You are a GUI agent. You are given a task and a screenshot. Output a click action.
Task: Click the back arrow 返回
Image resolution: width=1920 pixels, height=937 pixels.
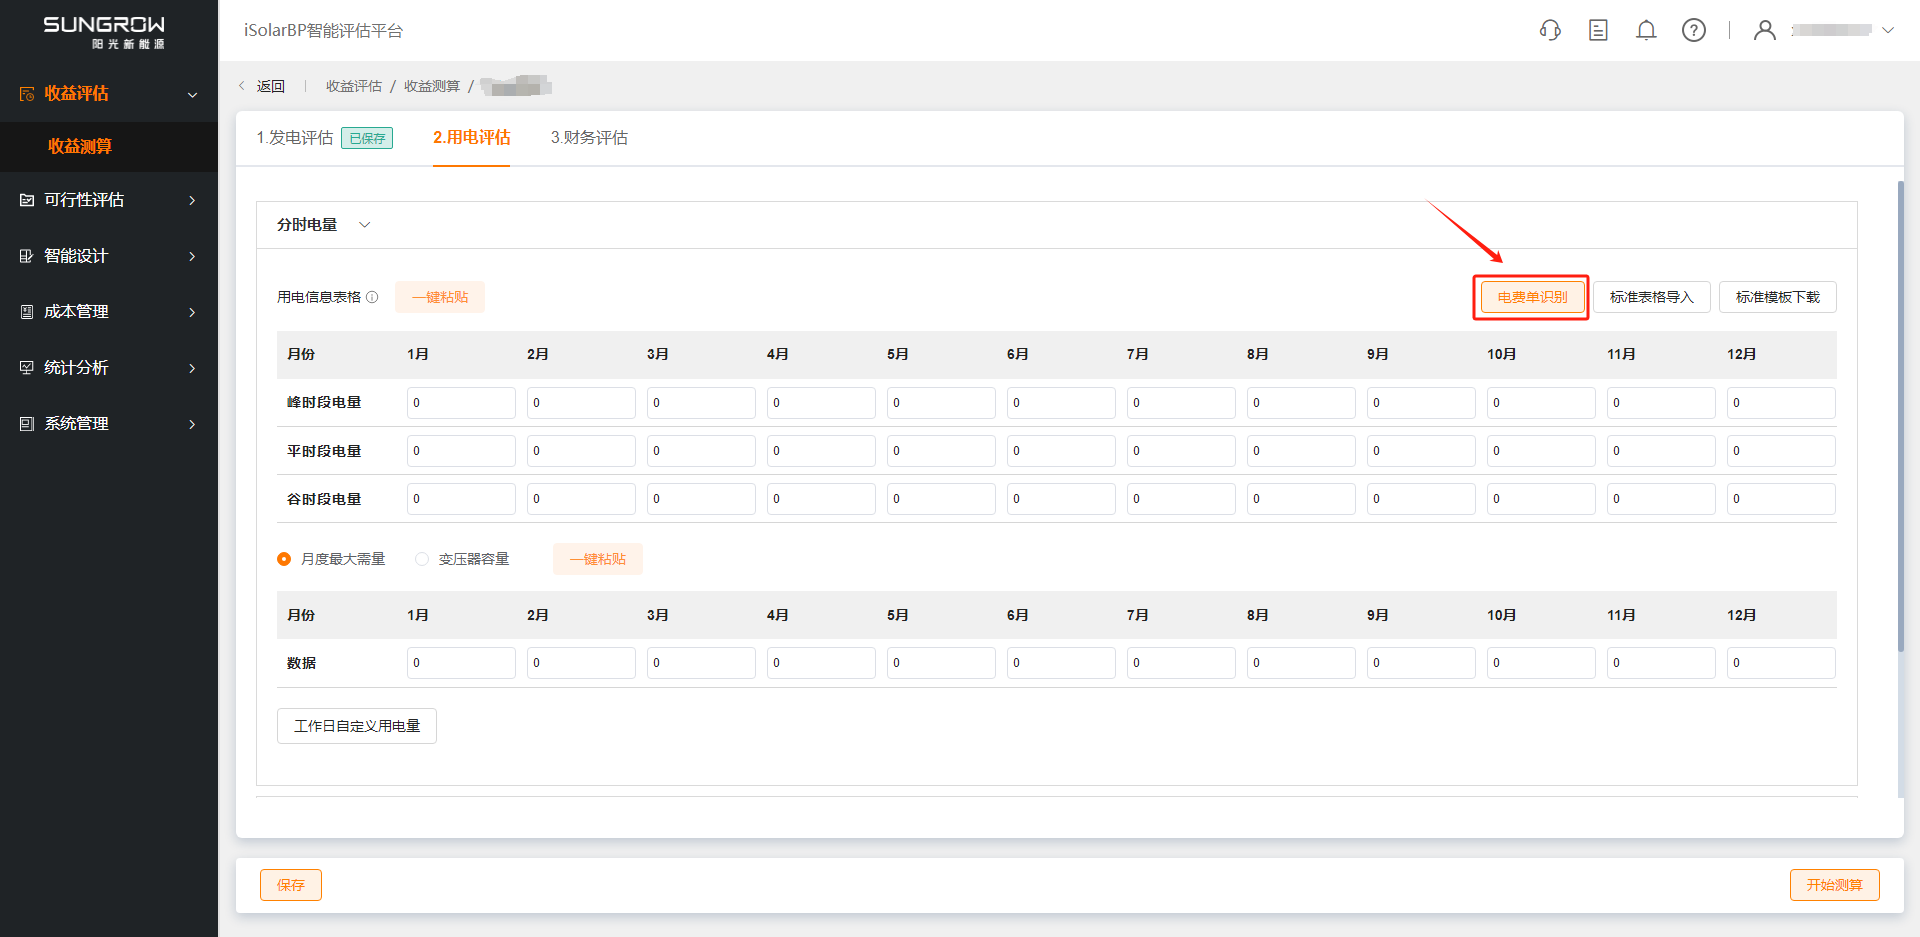tap(262, 86)
